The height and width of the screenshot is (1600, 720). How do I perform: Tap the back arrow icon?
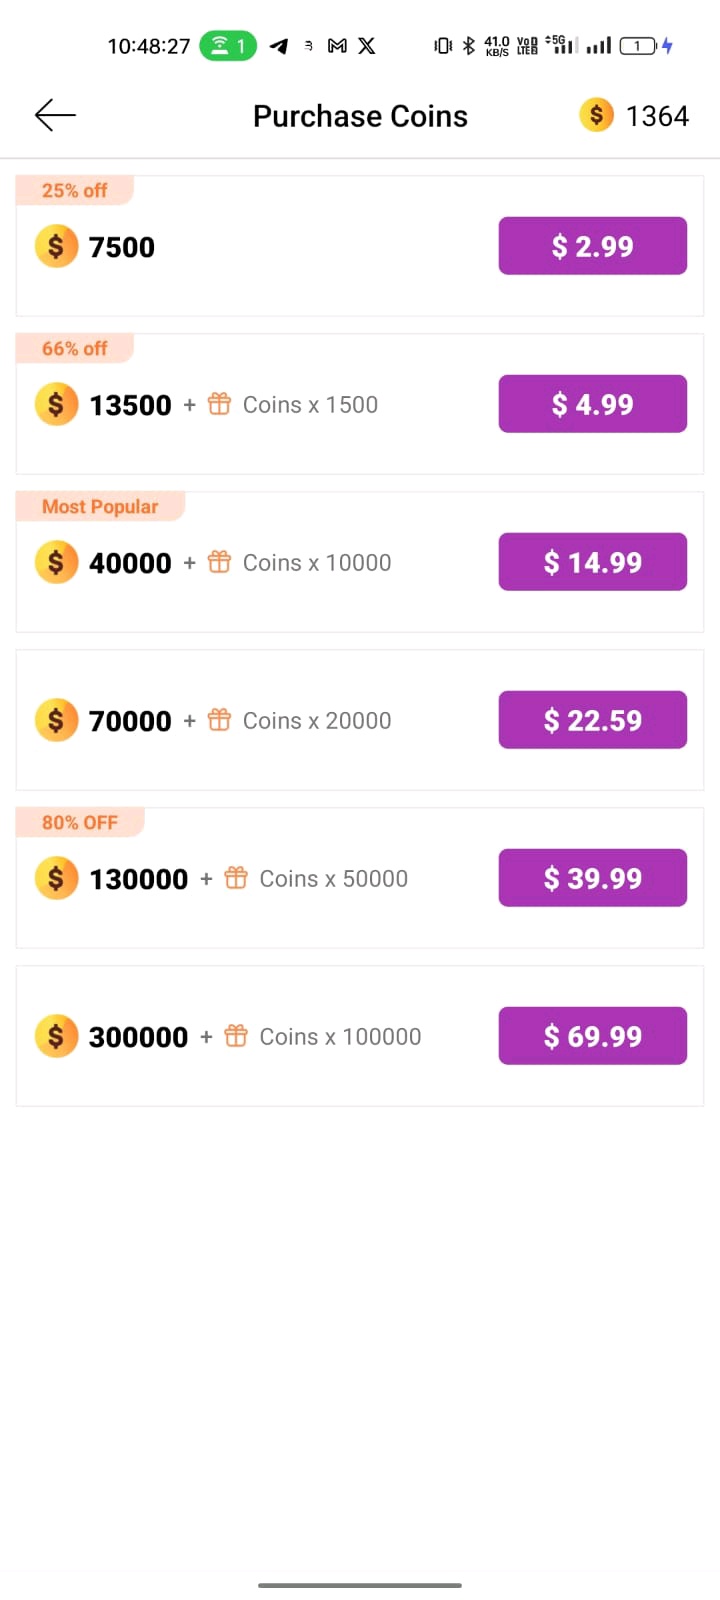tap(55, 116)
